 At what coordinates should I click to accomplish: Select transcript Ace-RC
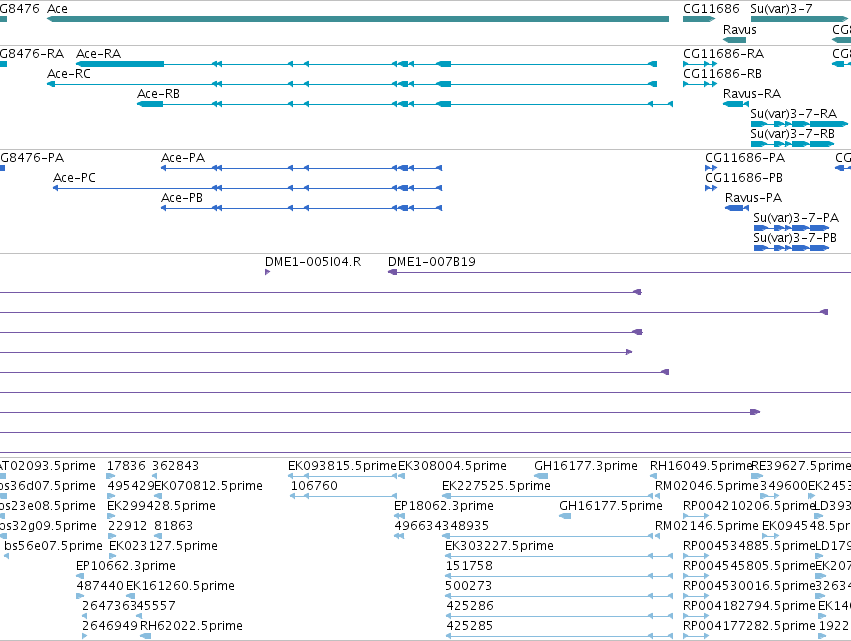pyautogui.click(x=352, y=84)
